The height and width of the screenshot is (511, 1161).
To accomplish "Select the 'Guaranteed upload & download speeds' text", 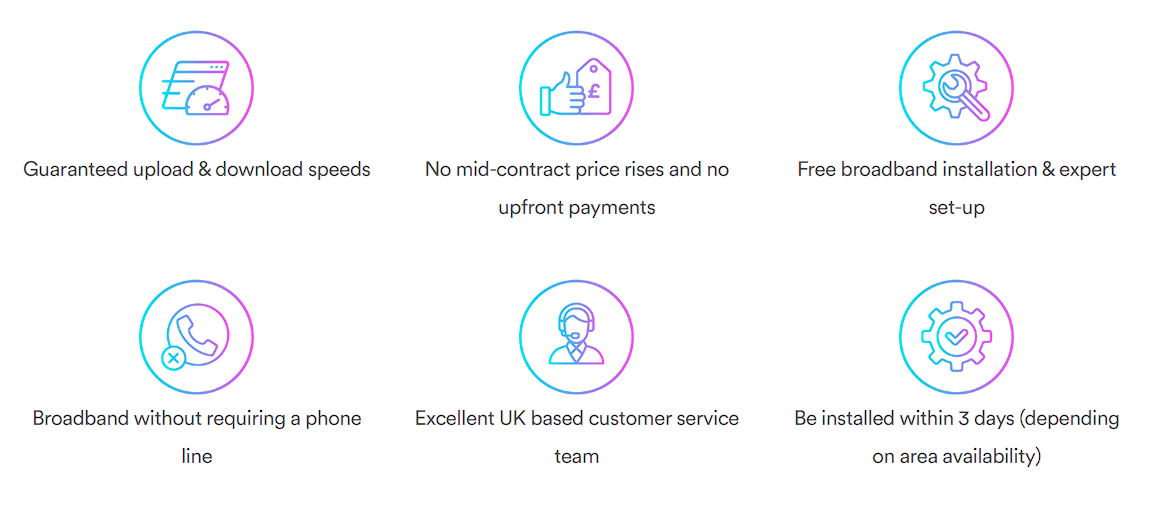I will (196, 170).
